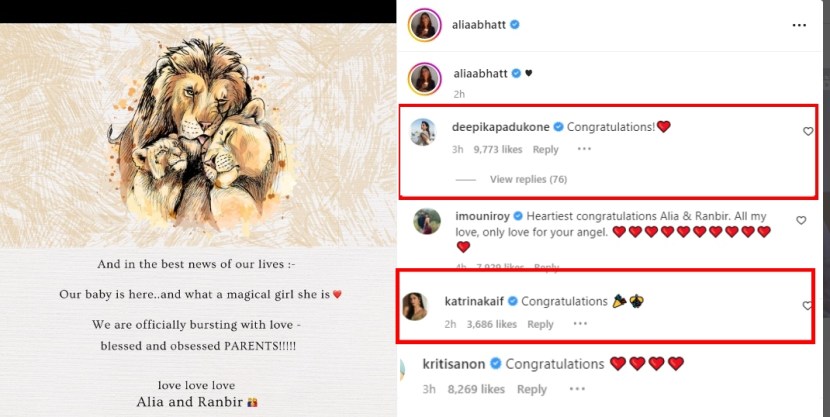Like imouniroy's comment with the heart icon
Viewport: 830px width, 417px height.
pyautogui.click(x=801, y=220)
